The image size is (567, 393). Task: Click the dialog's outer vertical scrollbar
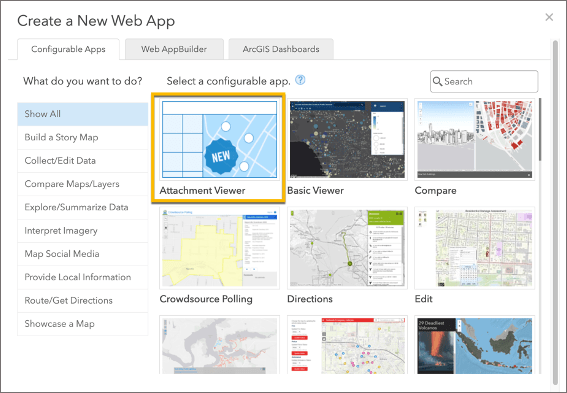(x=555, y=213)
